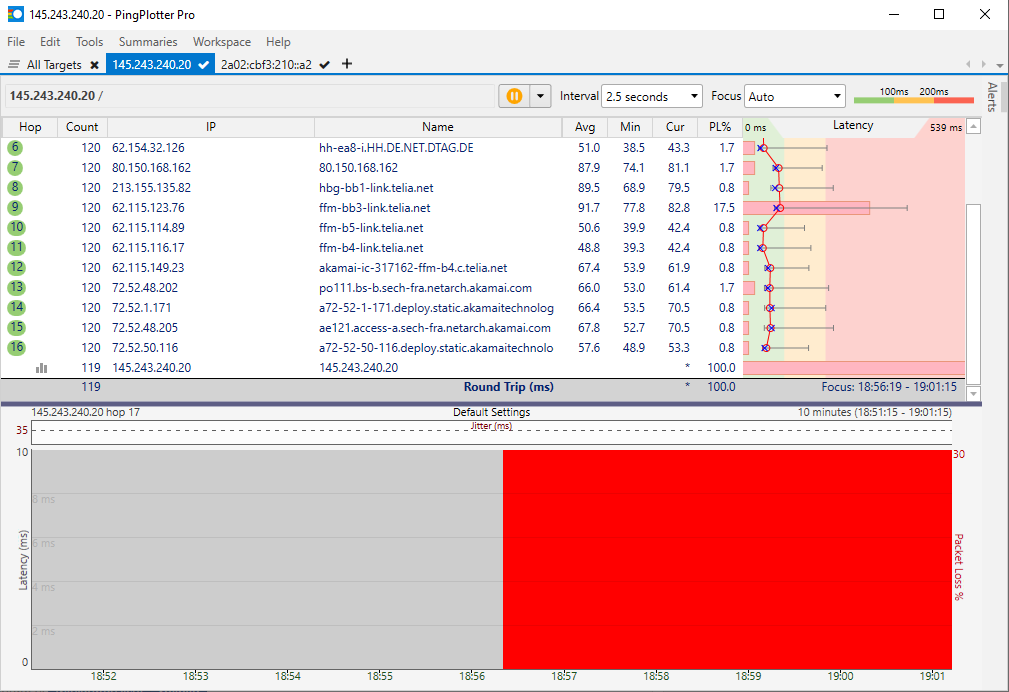Viewport: 1009px width, 692px height.
Task: Open the dropdown arrow beside the pause button
Action: pos(541,96)
